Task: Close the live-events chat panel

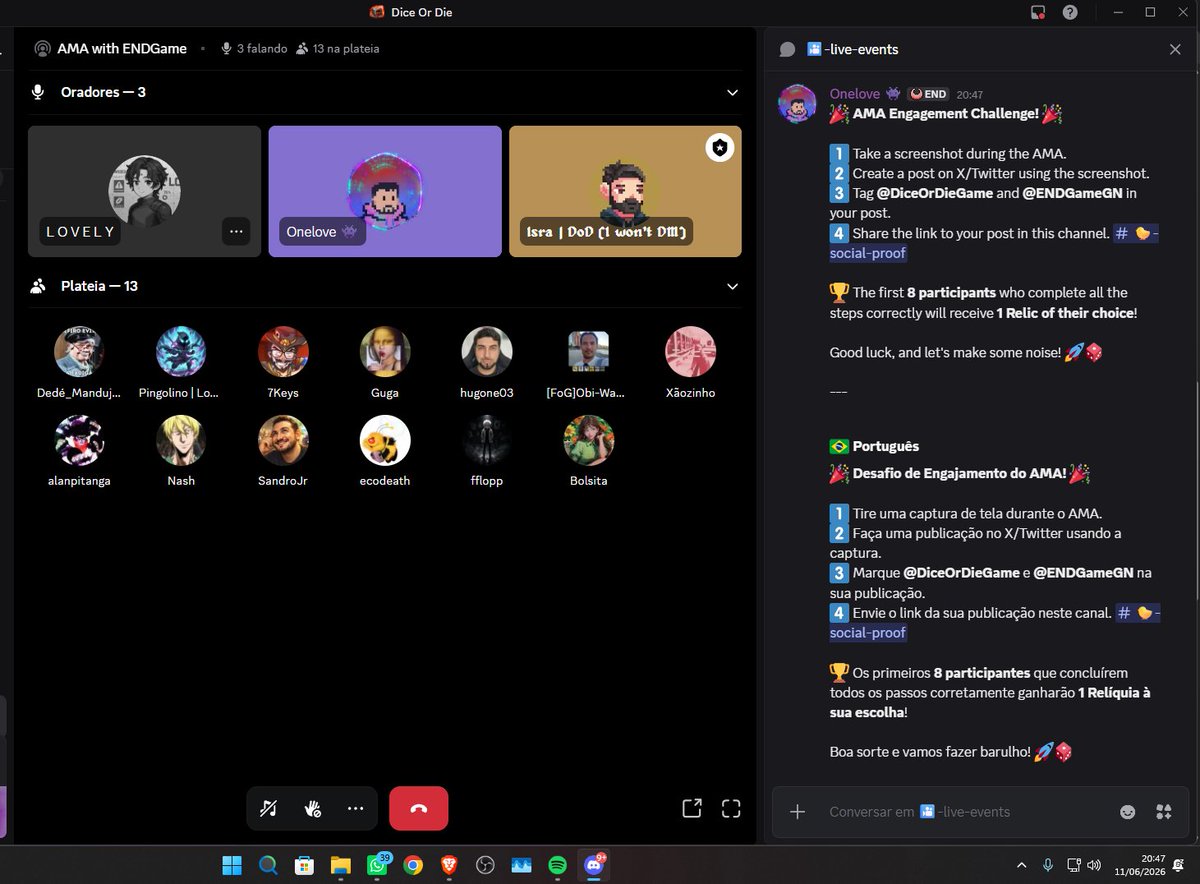Action: tap(1175, 49)
